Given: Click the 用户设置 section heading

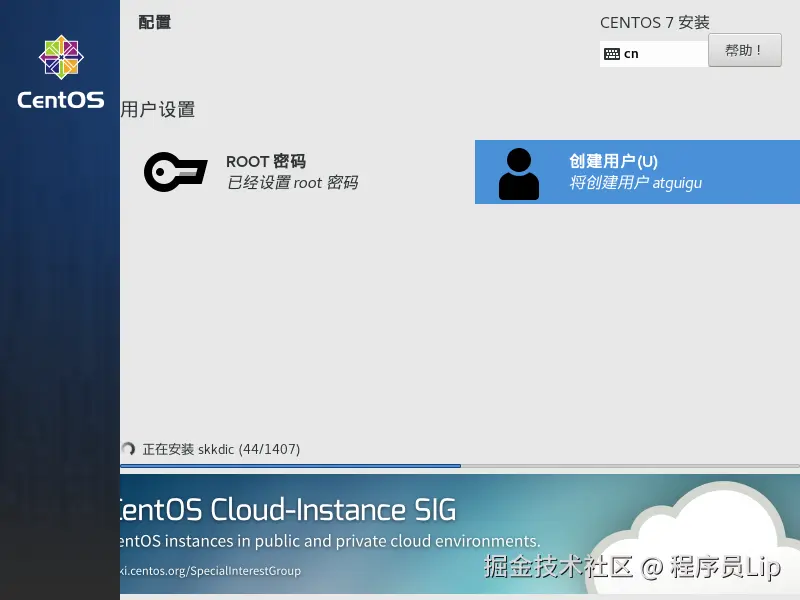Looking at the screenshot, I should pos(158,110).
